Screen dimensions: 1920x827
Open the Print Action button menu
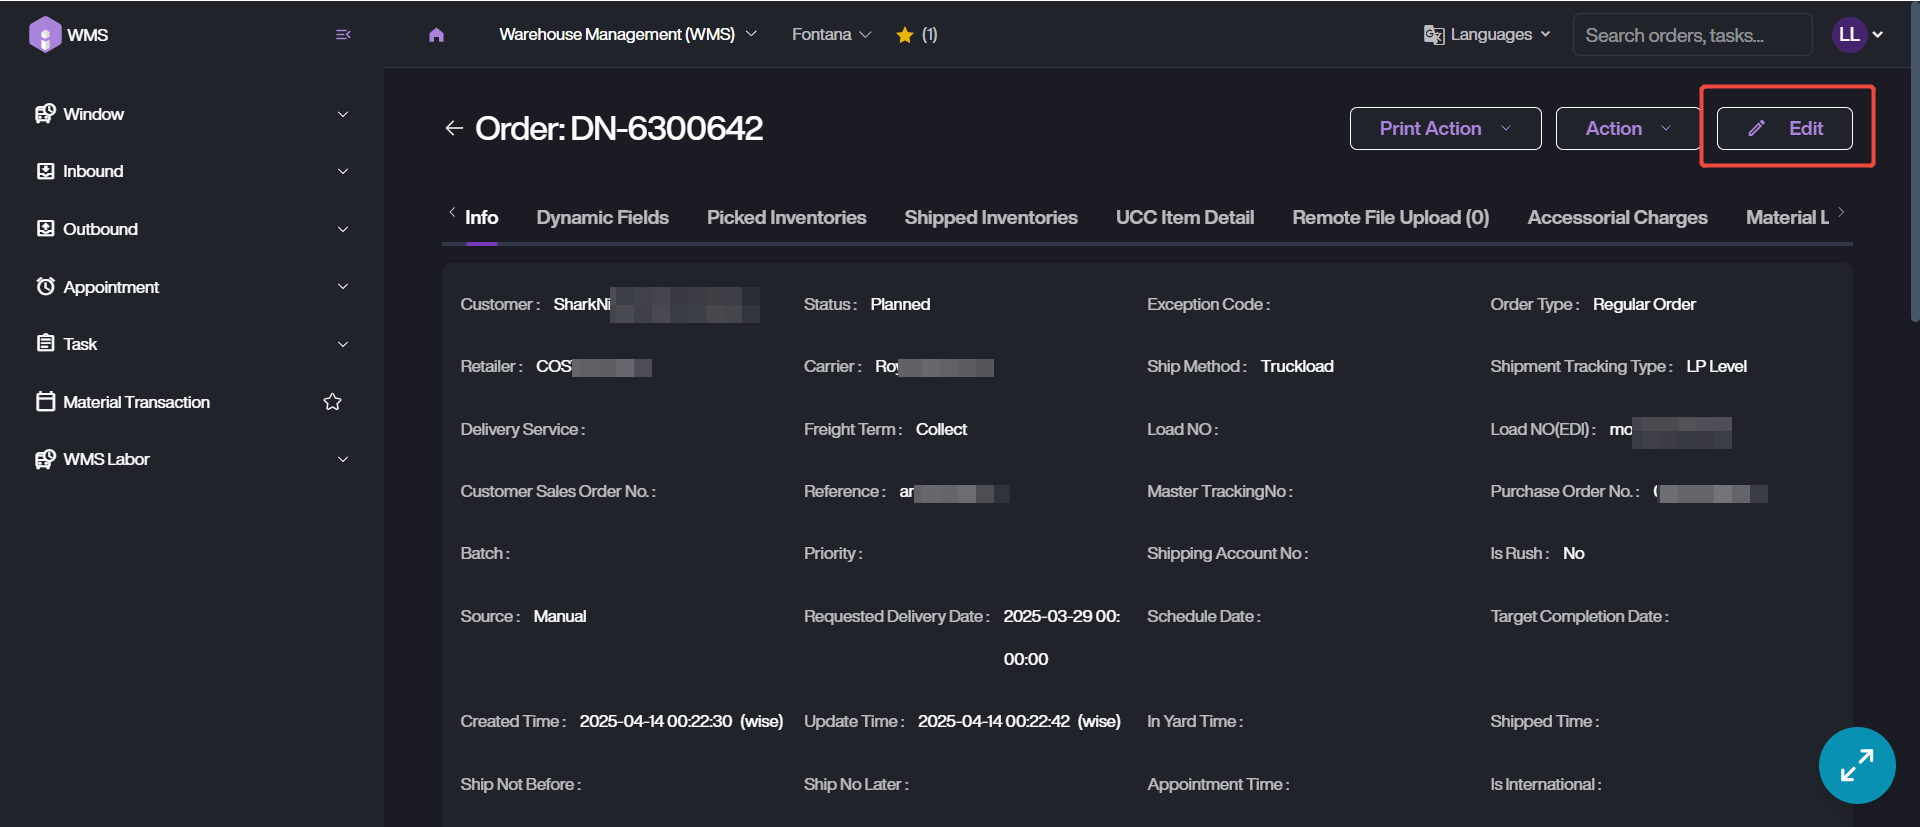(x=1444, y=128)
